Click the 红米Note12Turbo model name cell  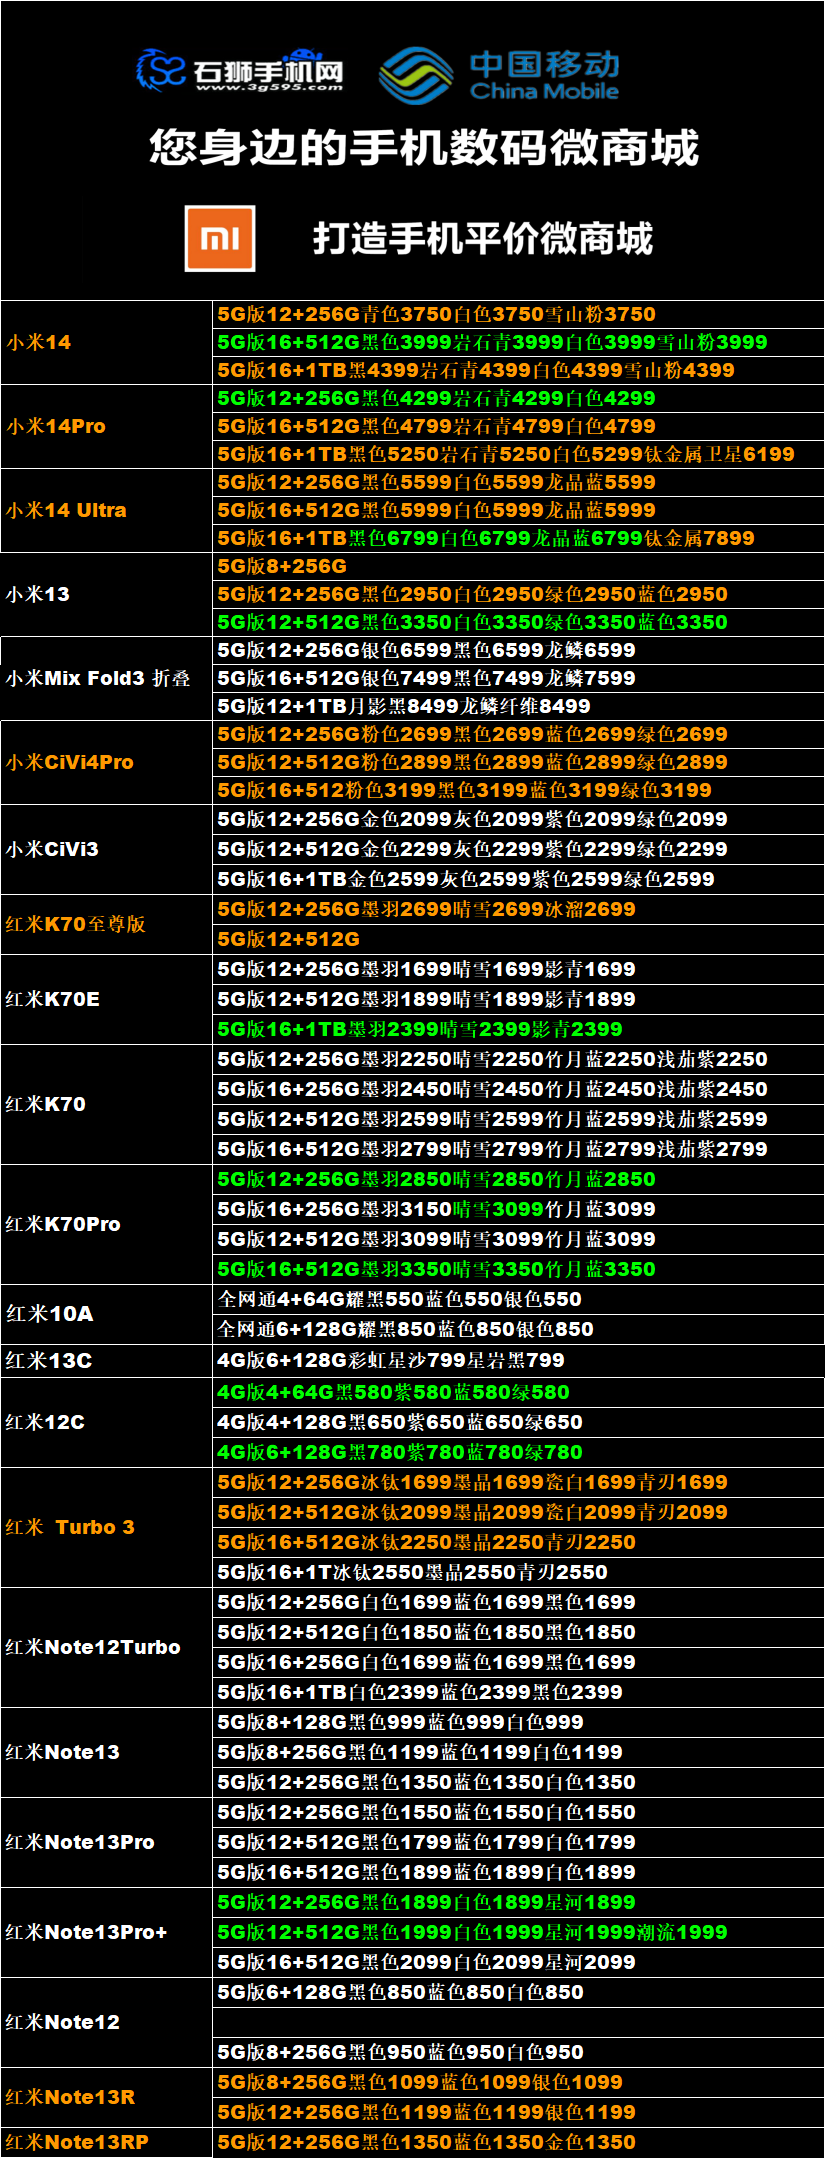click(107, 1647)
